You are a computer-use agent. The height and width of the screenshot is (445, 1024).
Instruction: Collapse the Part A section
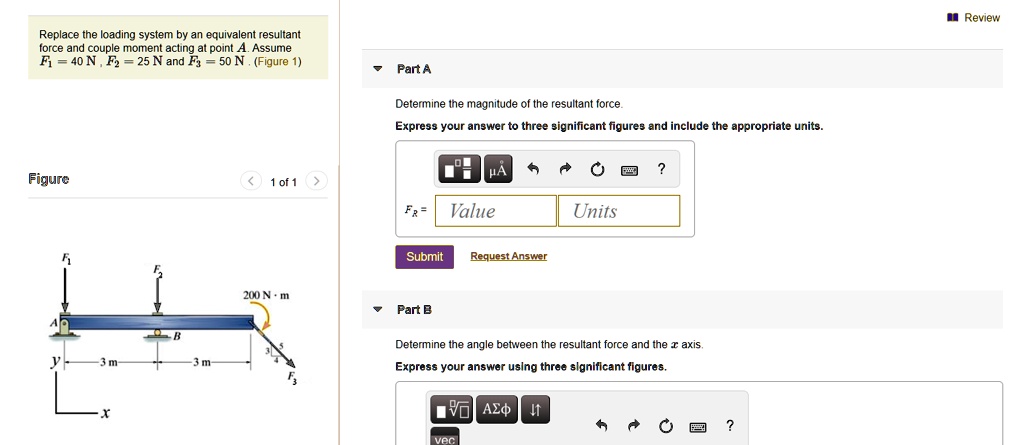(377, 69)
